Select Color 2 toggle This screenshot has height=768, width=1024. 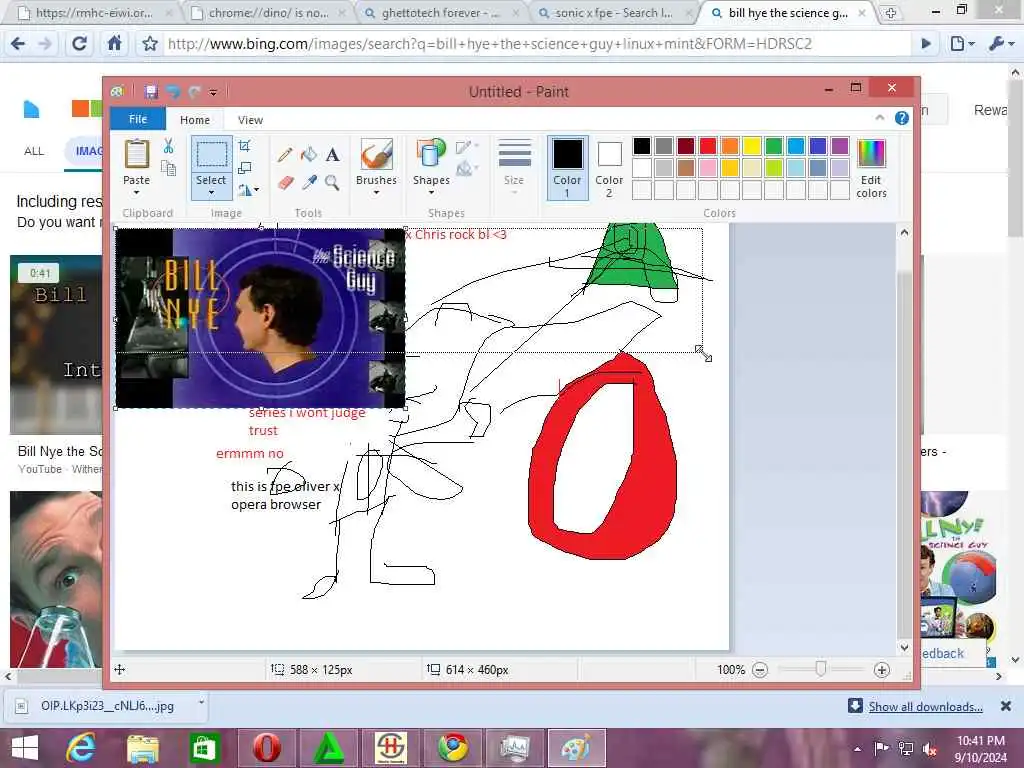click(x=609, y=168)
